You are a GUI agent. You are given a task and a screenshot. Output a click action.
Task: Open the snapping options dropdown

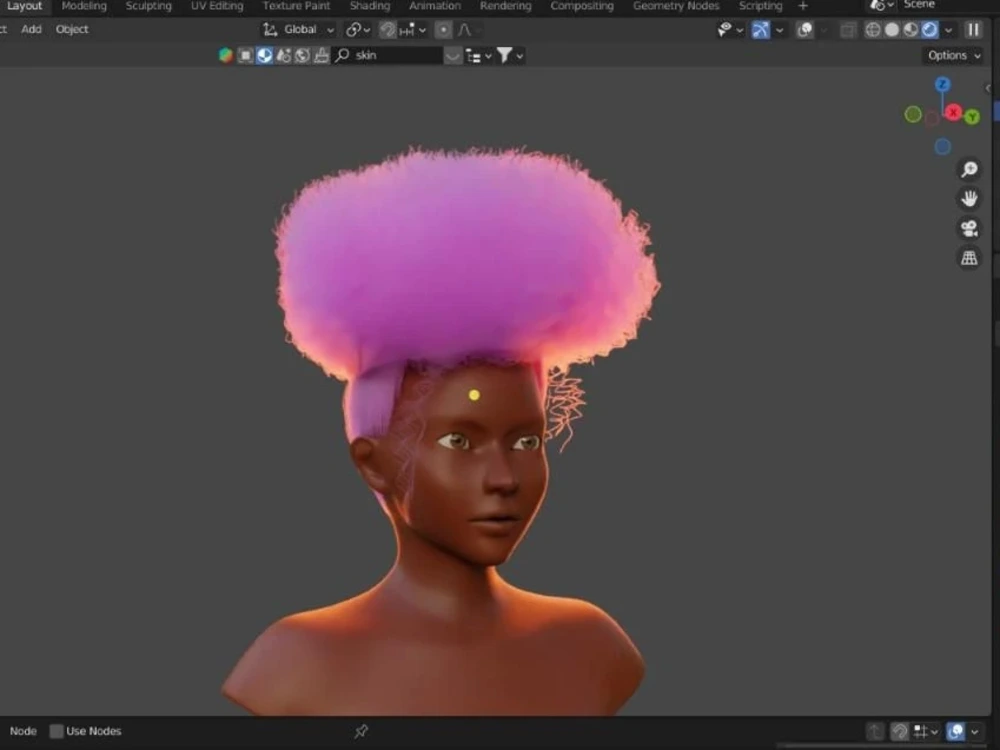(413, 29)
